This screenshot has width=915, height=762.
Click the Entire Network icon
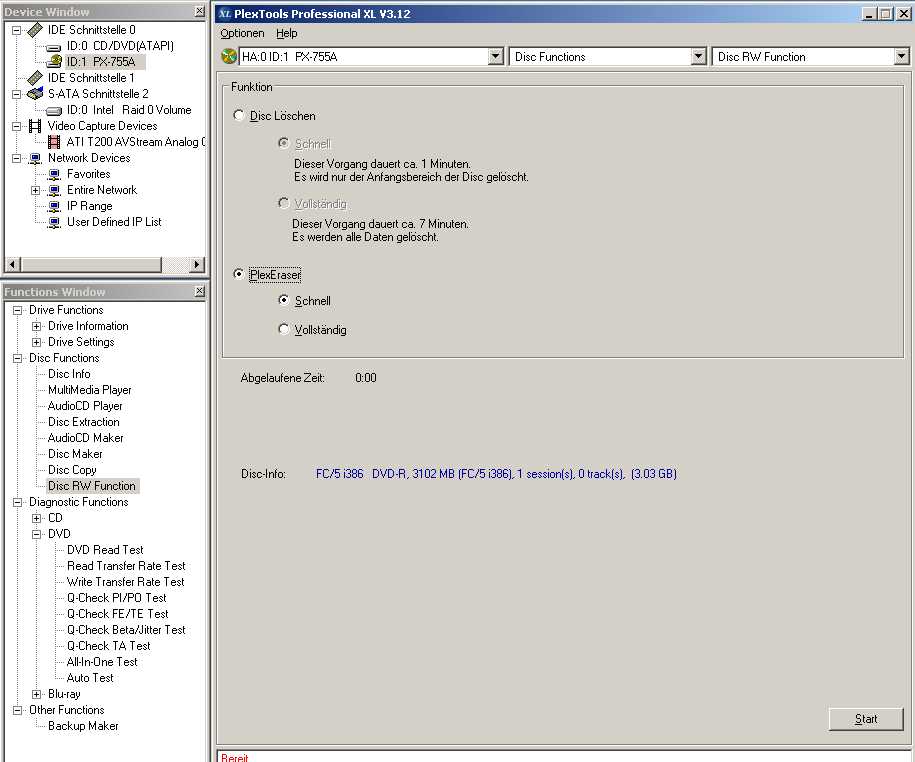54,190
